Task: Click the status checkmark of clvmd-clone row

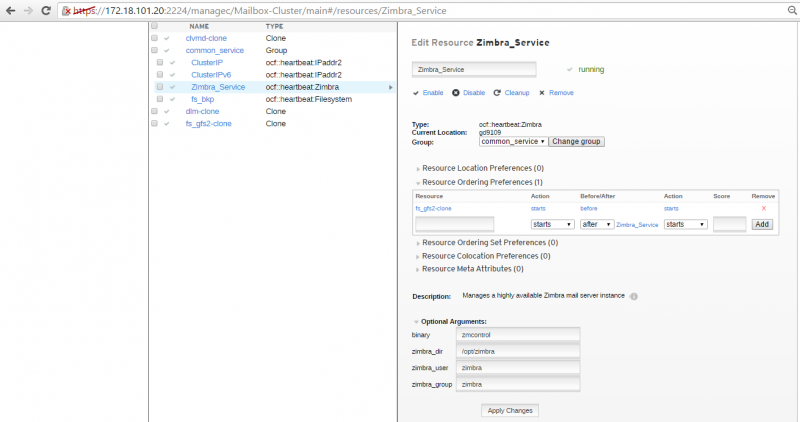Action: pos(167,38)
